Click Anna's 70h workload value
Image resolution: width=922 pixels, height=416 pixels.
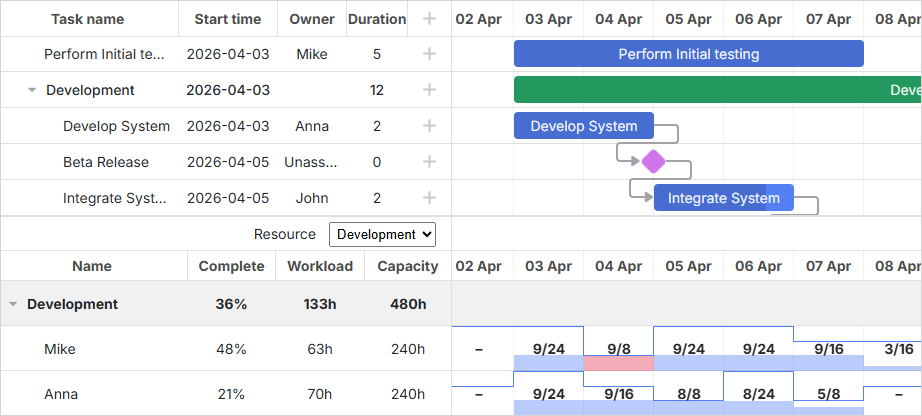320,394
